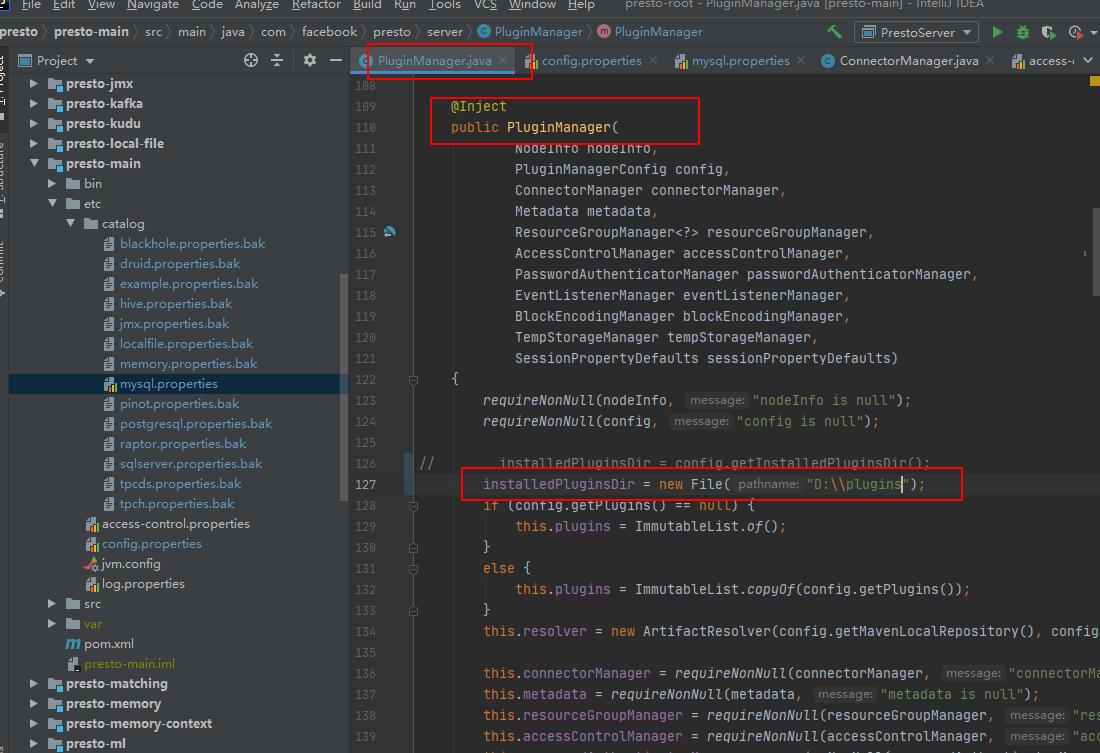Toggle code folding at line 122
Viewport: 1100px width, 753px height.
413,380
